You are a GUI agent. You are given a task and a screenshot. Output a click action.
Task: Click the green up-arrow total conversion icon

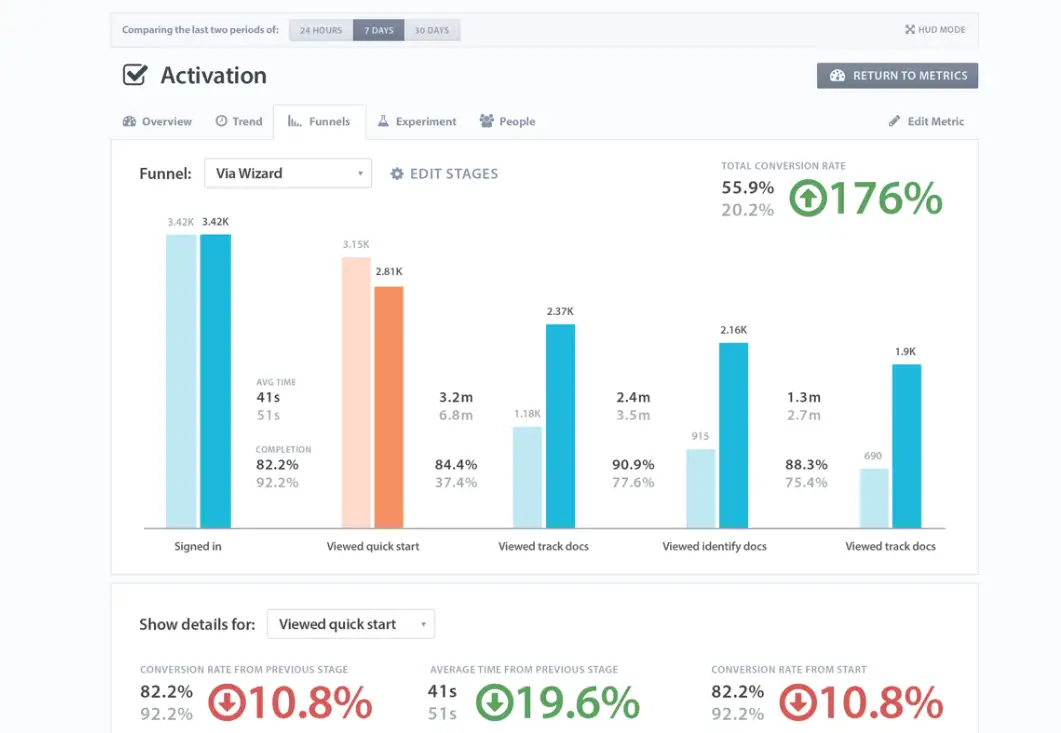(x=808, y=198)
